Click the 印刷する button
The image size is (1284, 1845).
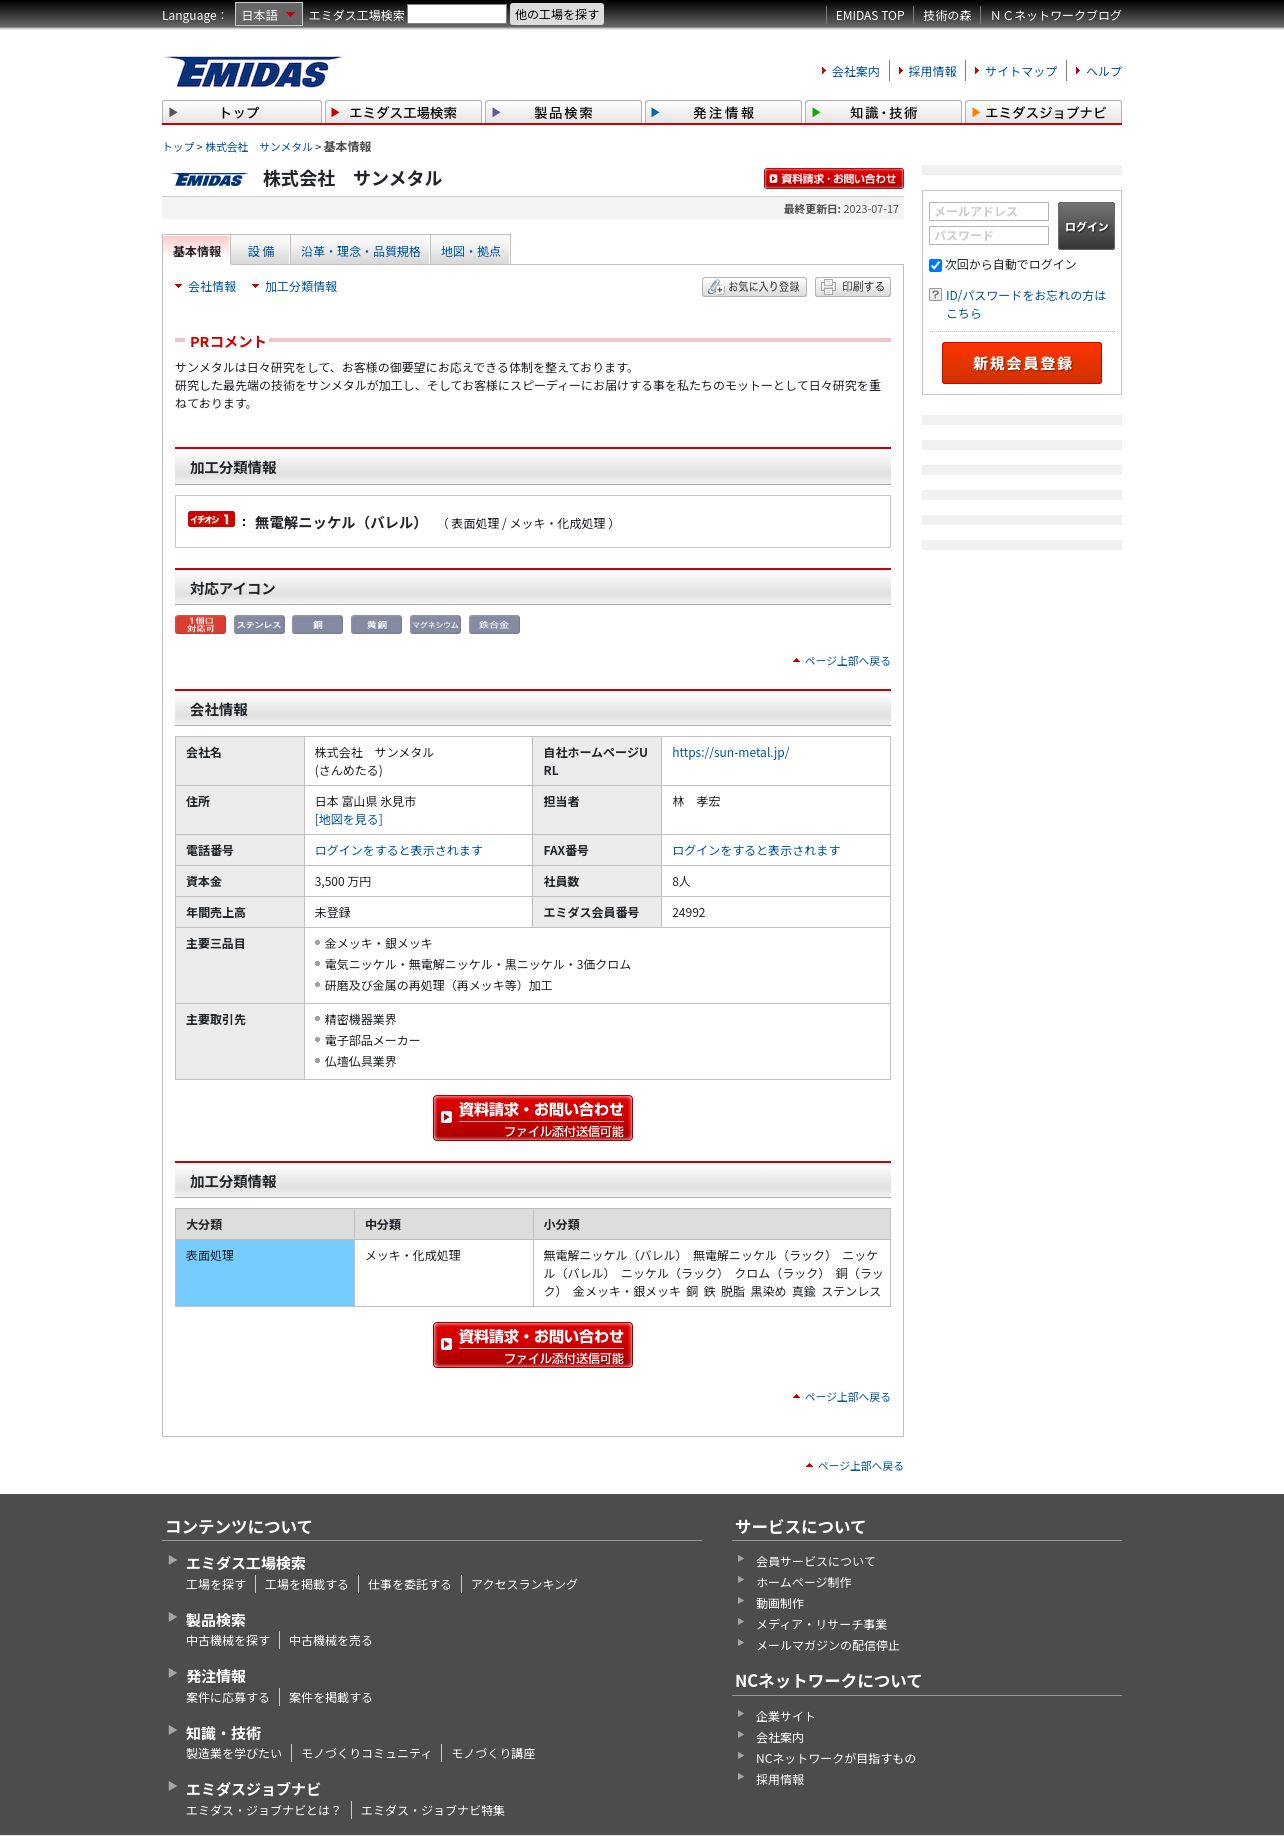coord(853,287)
